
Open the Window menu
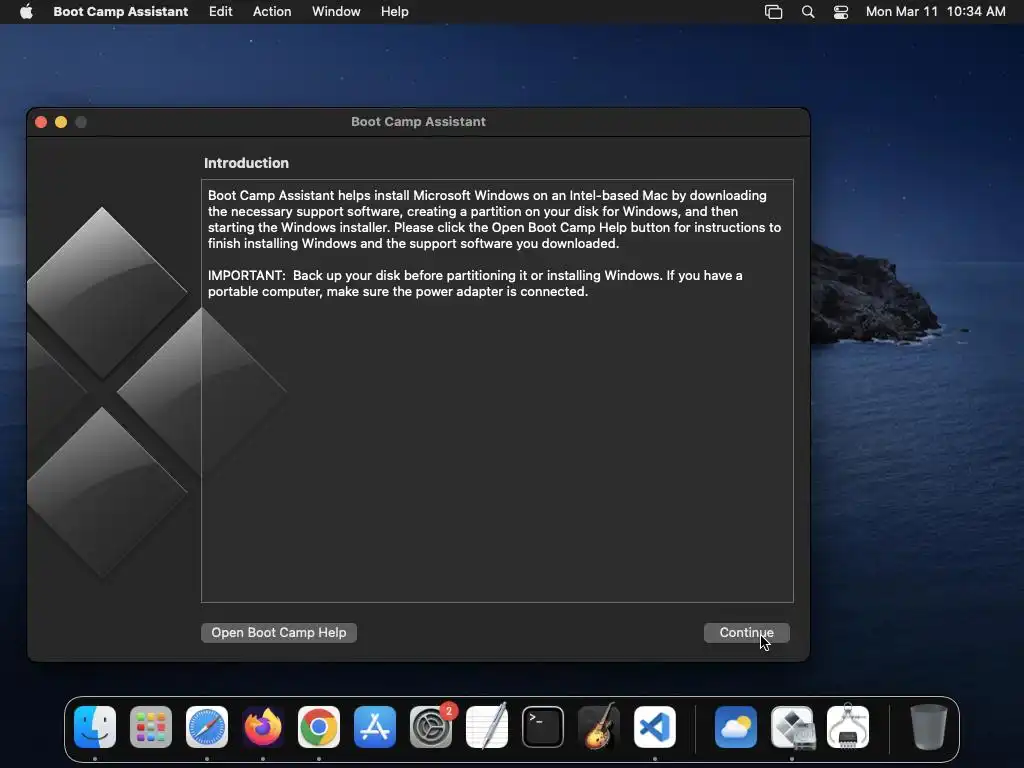click(x=336, y=11)
